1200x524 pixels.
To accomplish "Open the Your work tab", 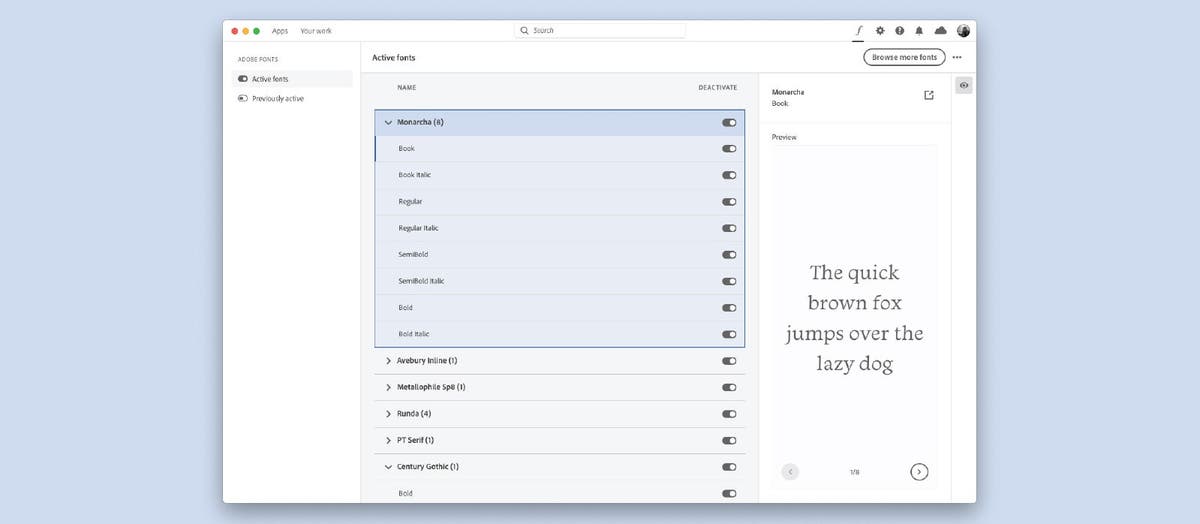I will 316,31.
